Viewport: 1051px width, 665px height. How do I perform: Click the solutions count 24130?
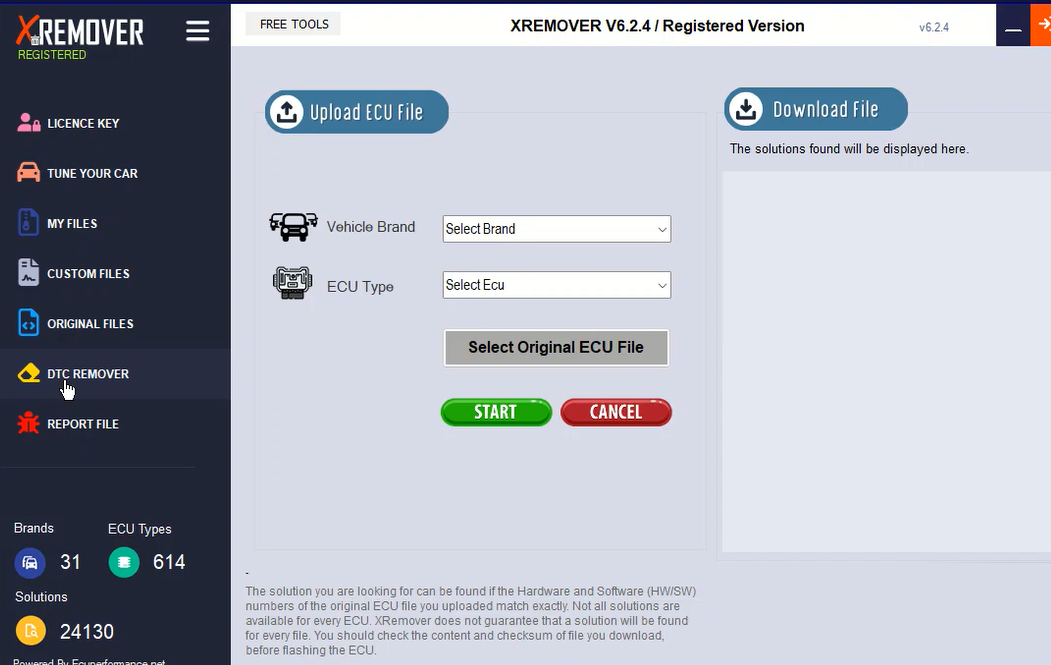tap(87, 631)
